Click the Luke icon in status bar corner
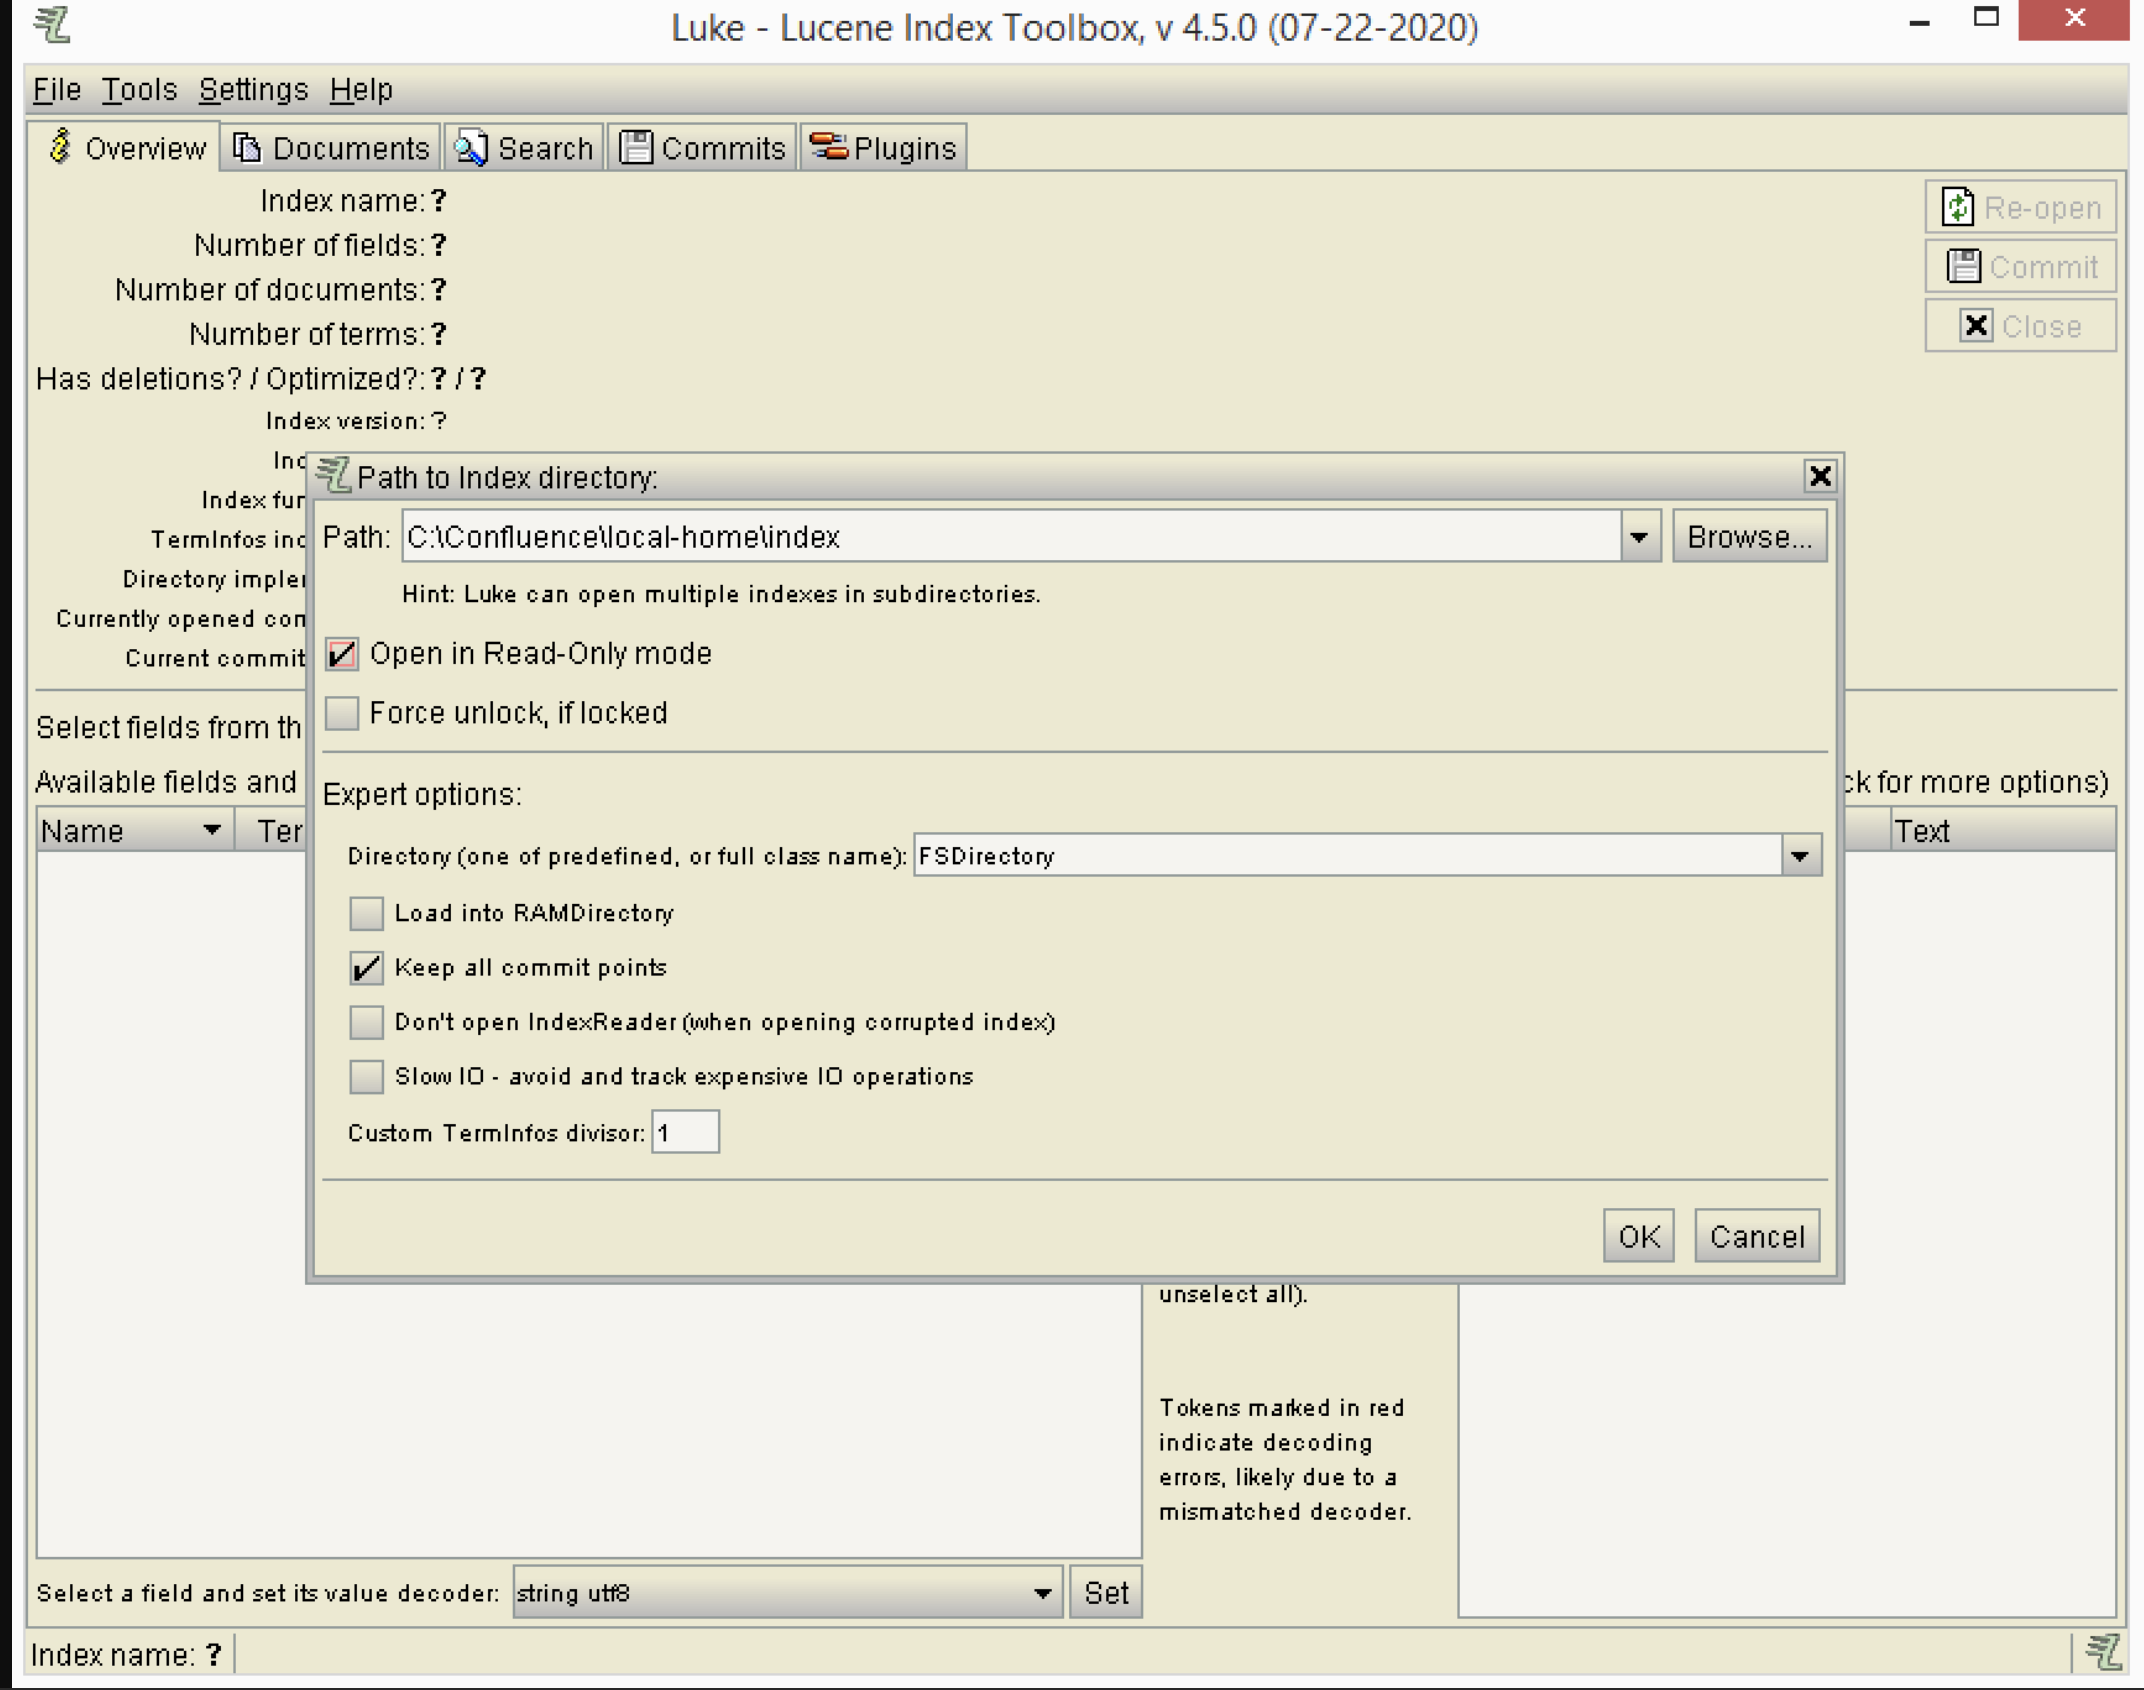The width and height of the screenshot is (2144, 1690). pos(2102,1651)
